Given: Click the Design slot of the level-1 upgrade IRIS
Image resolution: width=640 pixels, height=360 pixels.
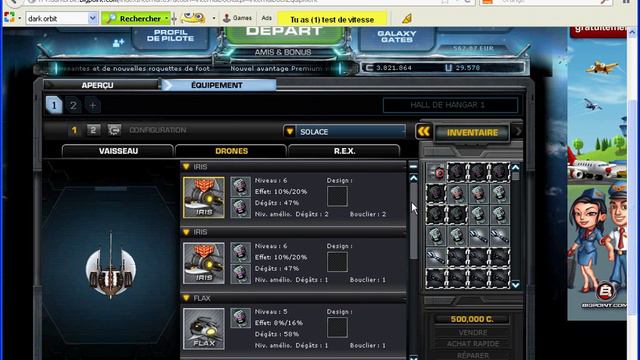Looking at the screenshot, I should 337,262.
